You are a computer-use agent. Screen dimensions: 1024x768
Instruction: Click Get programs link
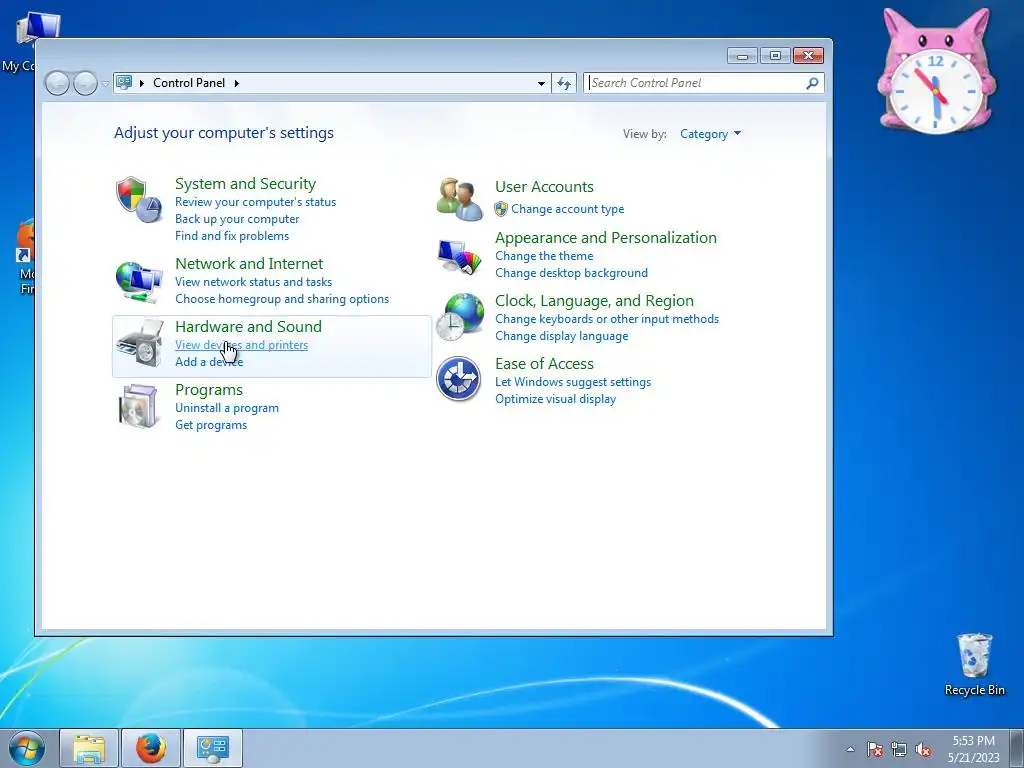211,425
